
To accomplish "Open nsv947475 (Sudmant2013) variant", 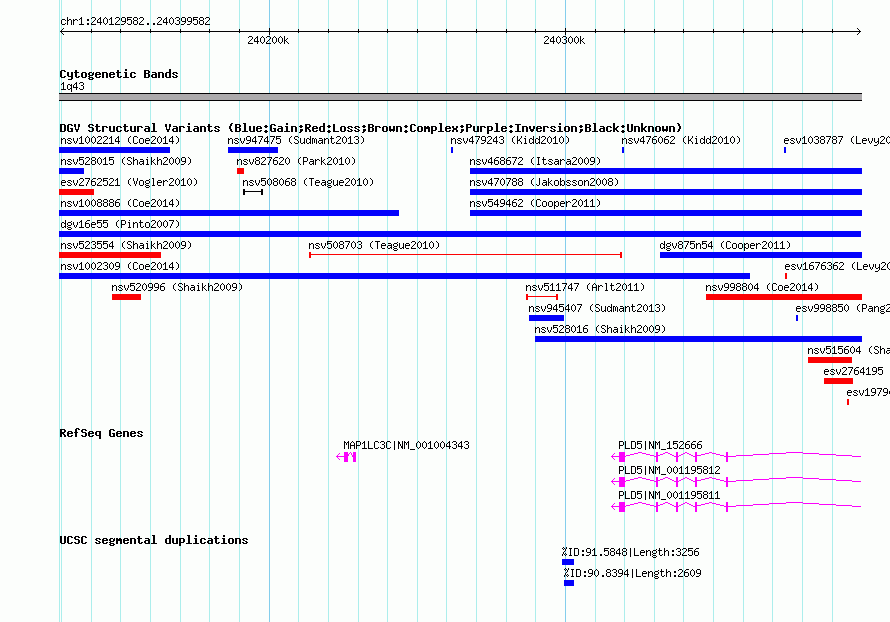I will [x=296, y=140].
